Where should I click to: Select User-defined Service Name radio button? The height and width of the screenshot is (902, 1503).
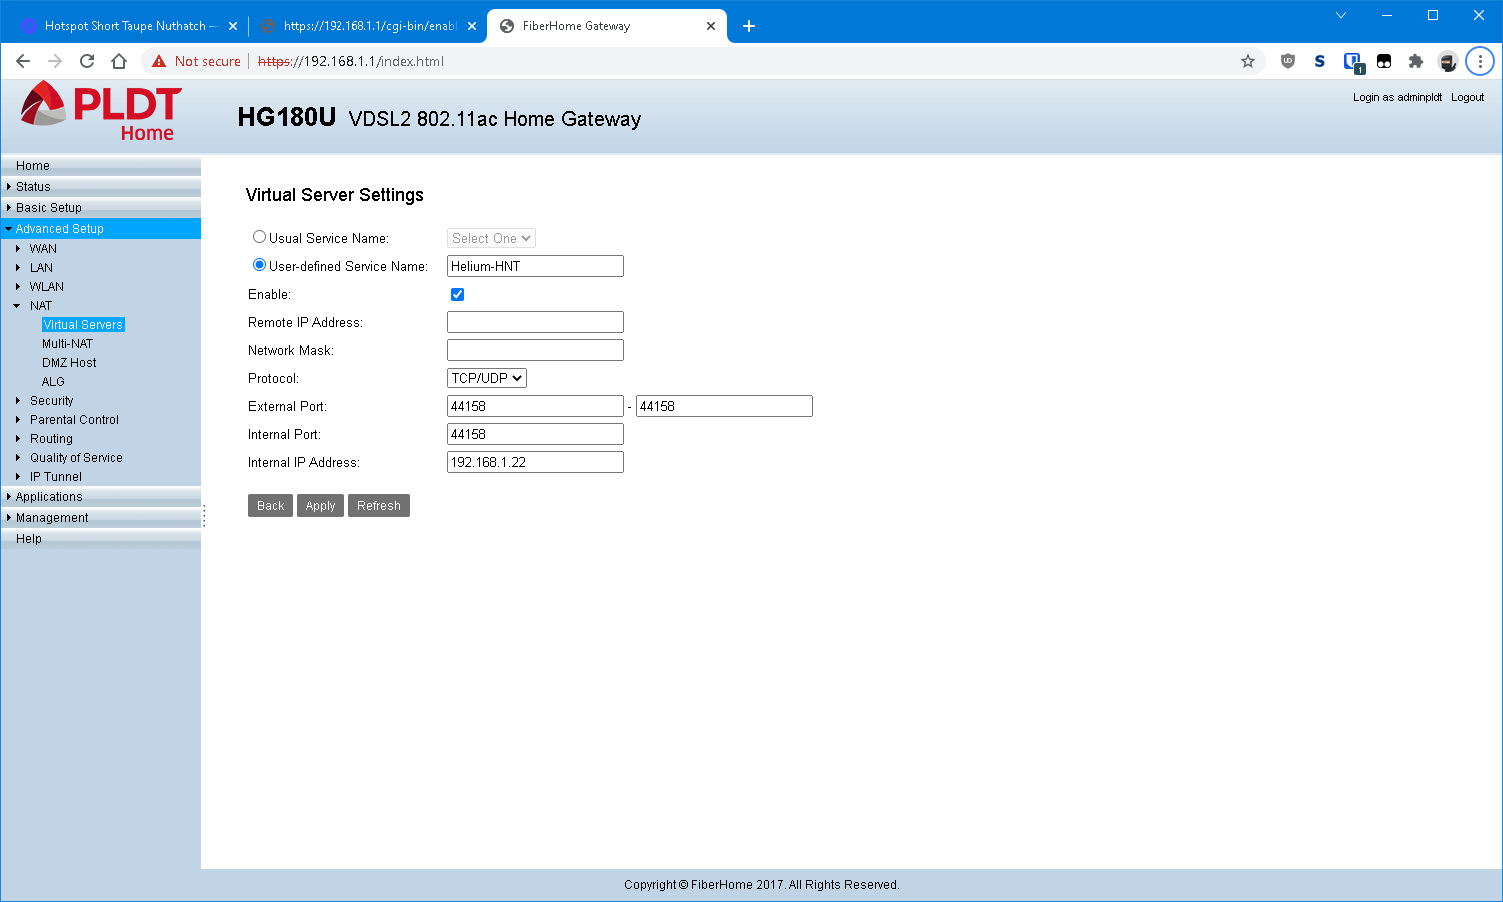pos(259,265)
